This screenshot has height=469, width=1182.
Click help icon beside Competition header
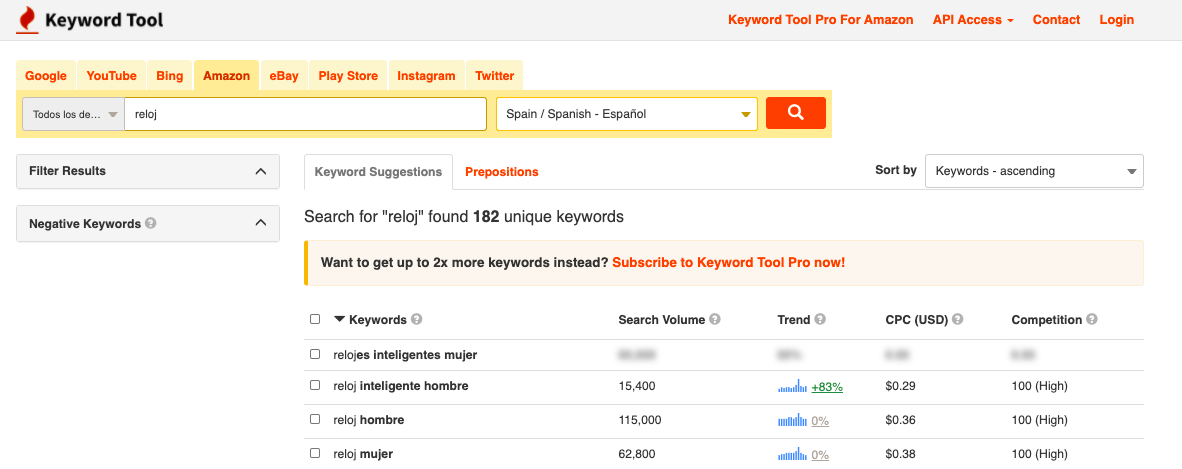tap(1092, 320)
